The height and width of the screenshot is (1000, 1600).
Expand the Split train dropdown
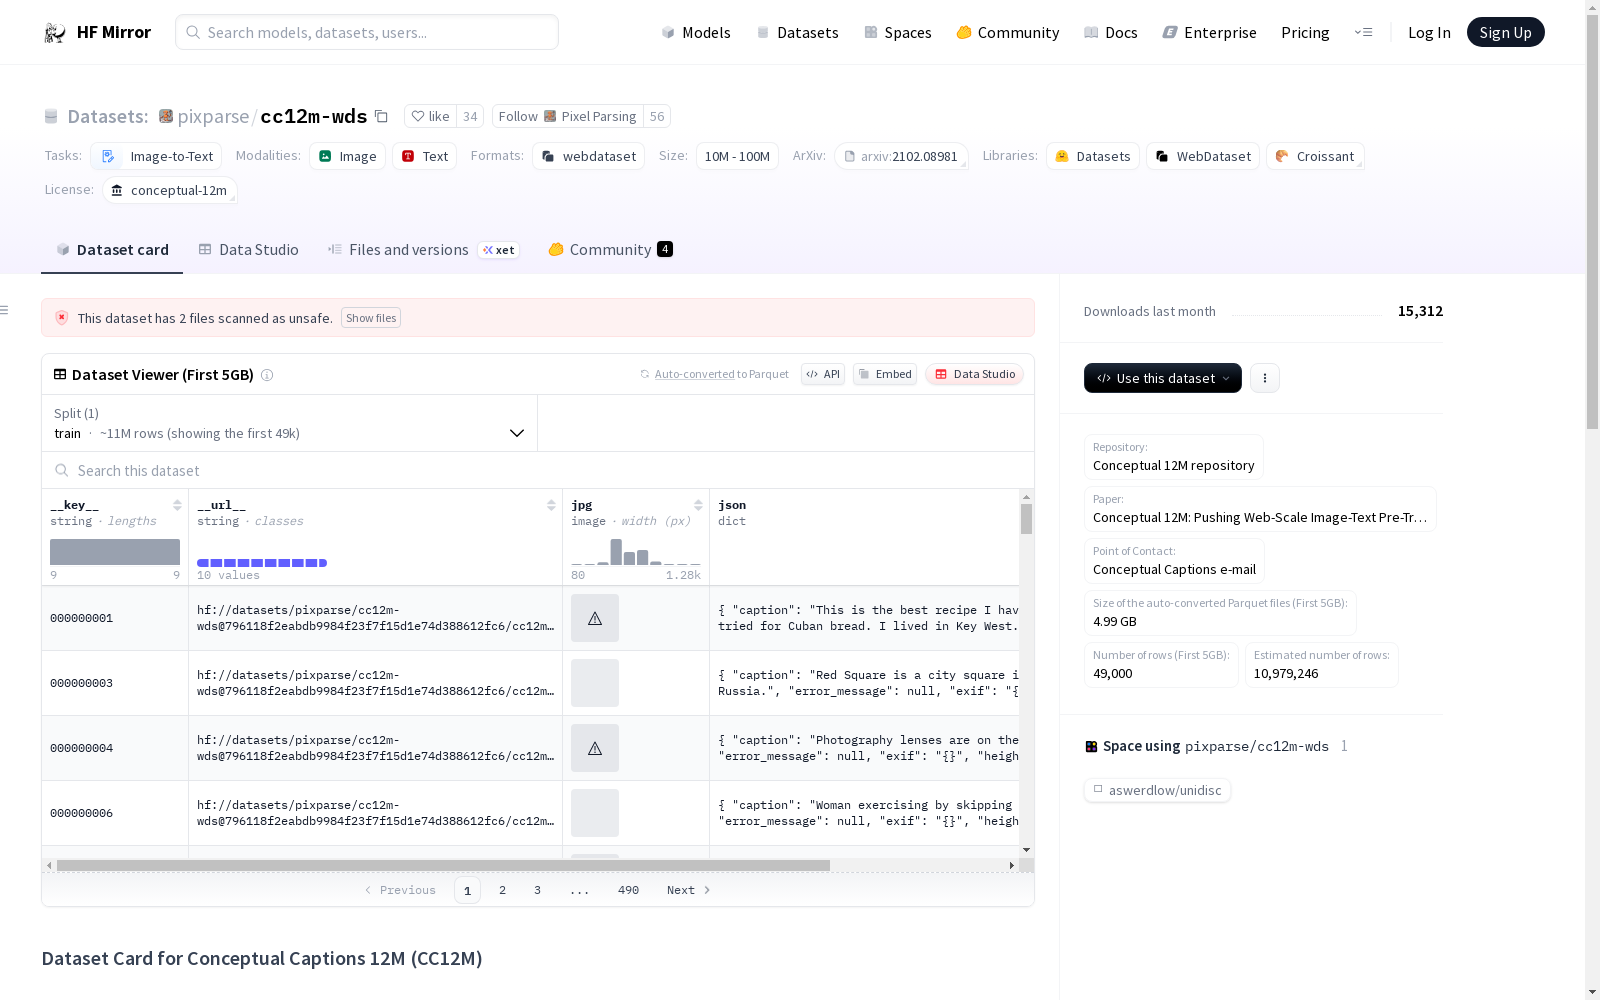pos(290,423)
